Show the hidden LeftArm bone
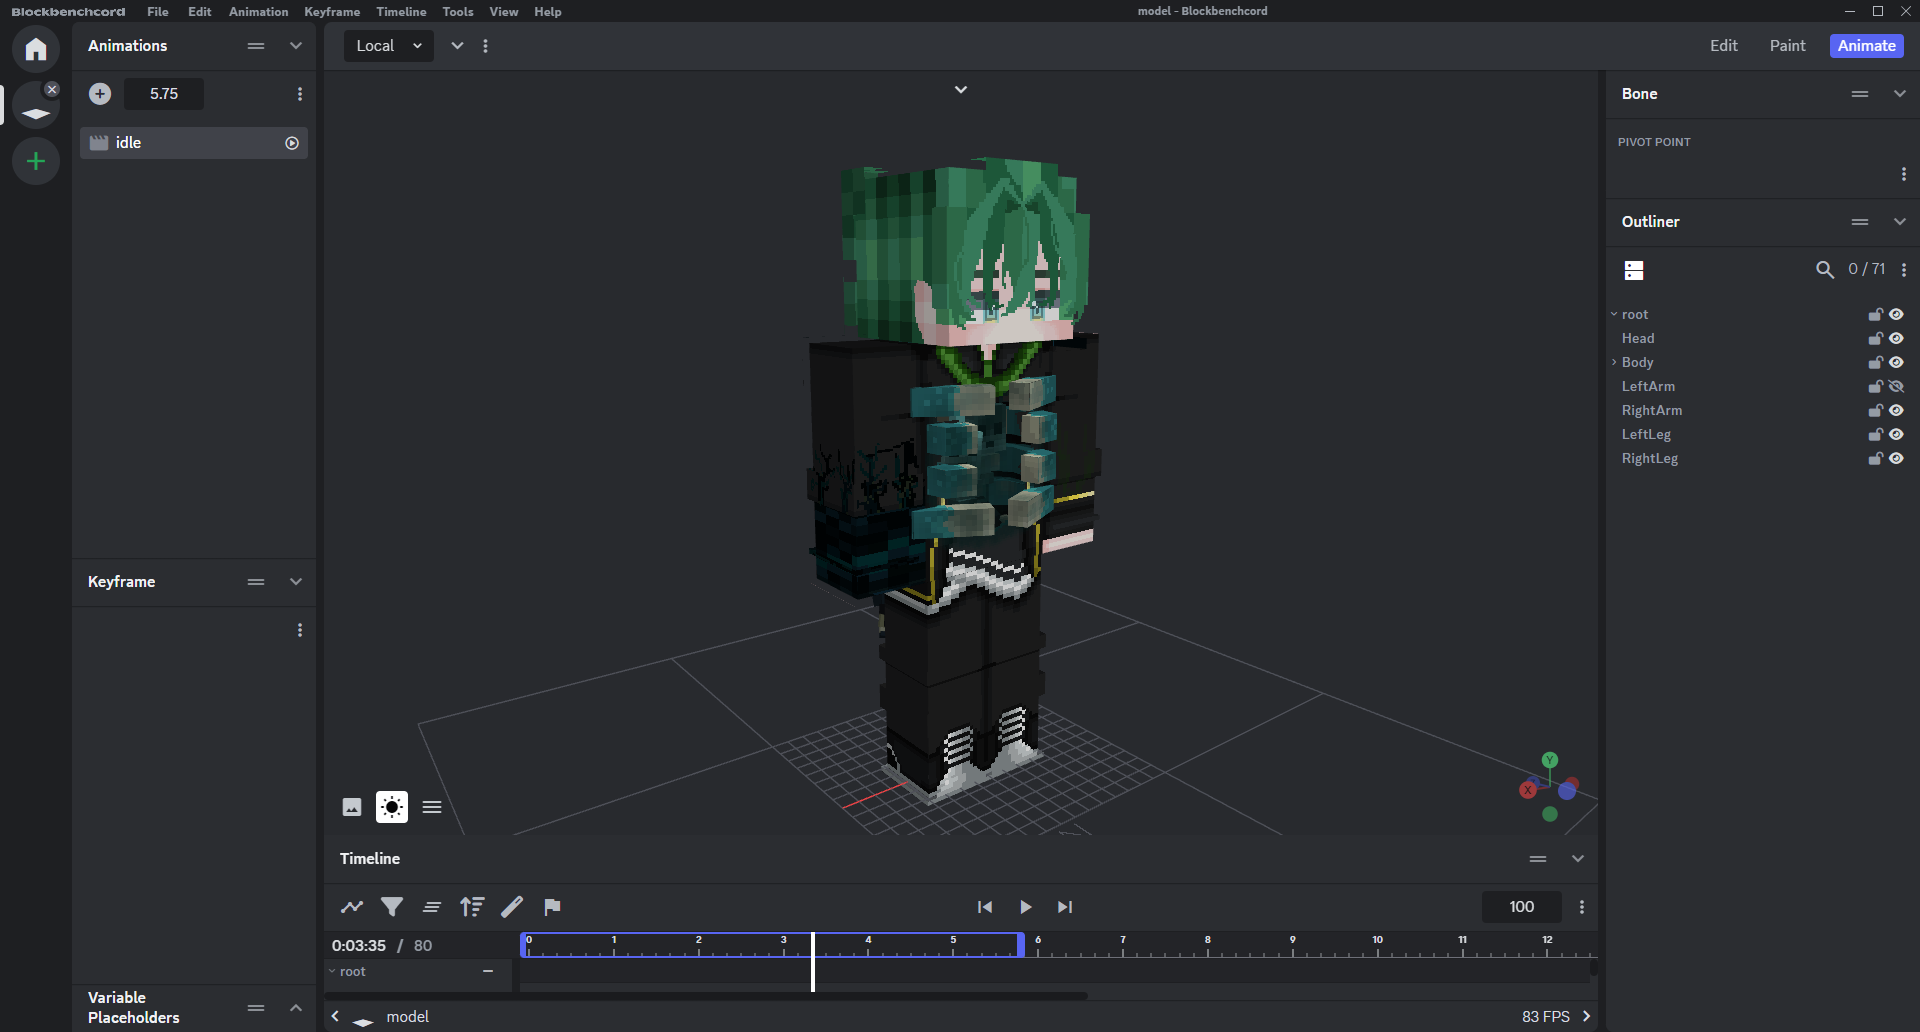 (1896, 387)
